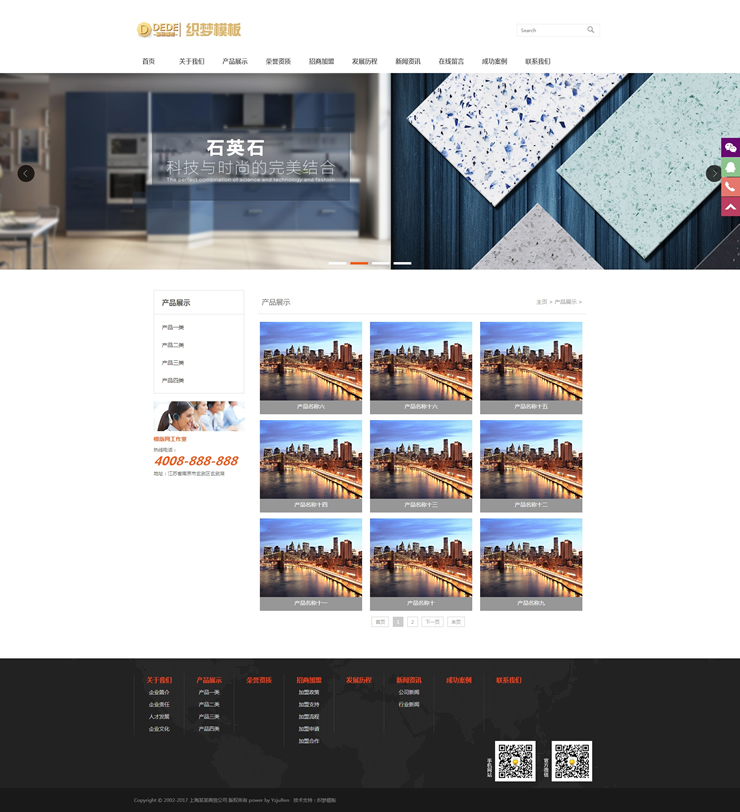Click 加盟政策 link in footer

[308, 692]
